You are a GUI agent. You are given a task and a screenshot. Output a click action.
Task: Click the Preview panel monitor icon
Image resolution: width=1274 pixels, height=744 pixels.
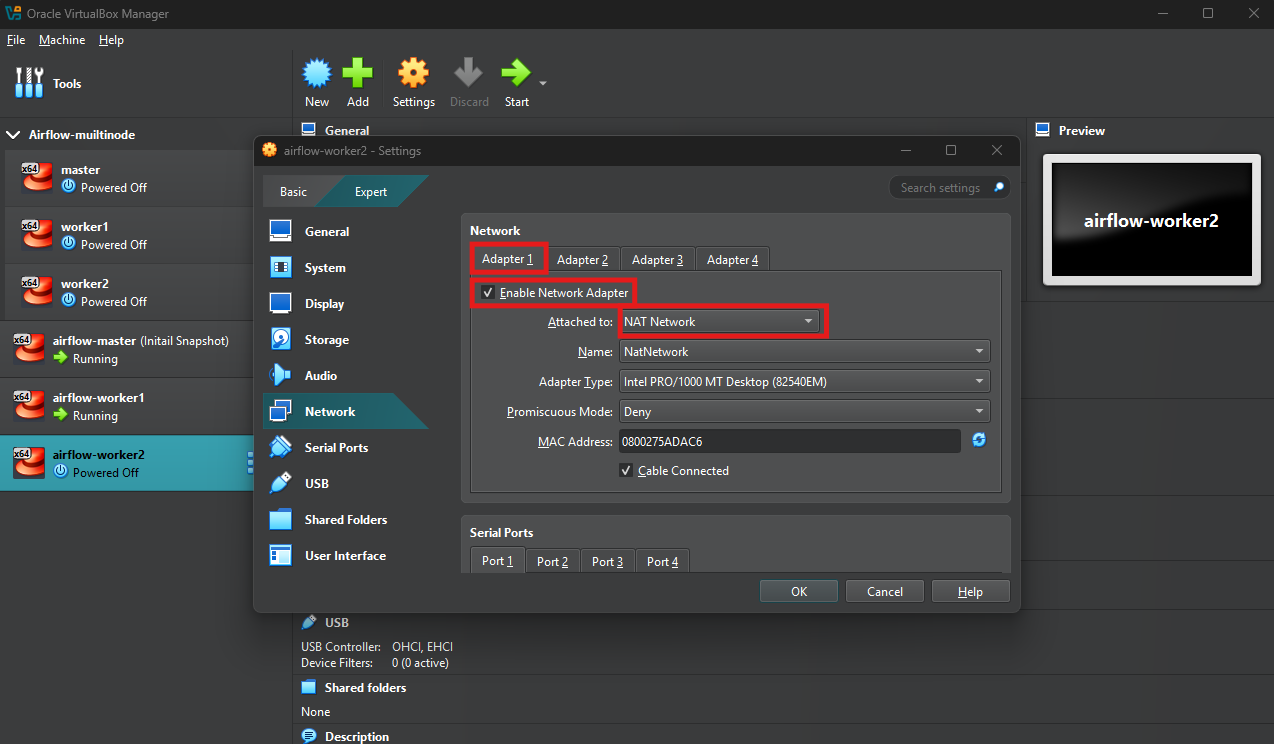(1043, 130)
